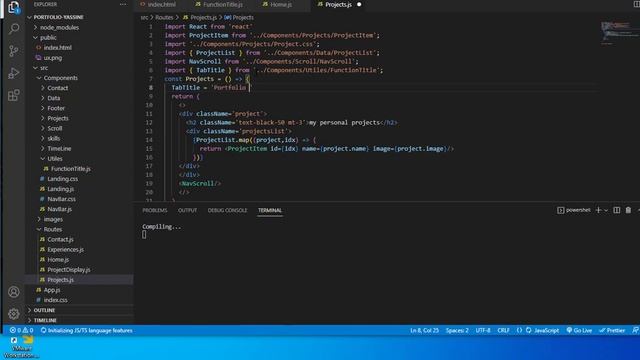Click Prettier in status bar

(x=612, y=330)
